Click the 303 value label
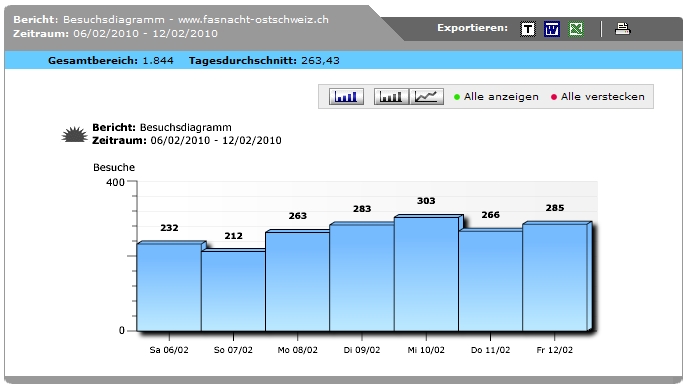The width and height of the screenshot is (687, 387). coord(426,201)
